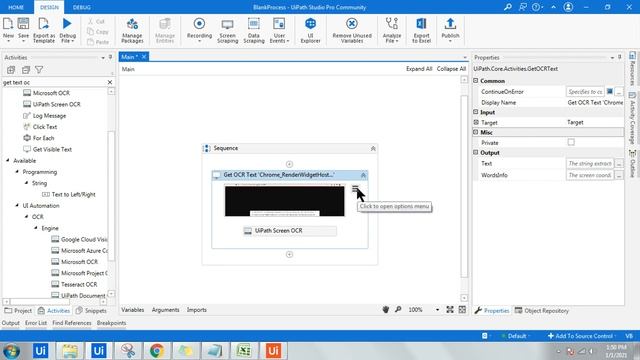Screen dimensions: 640x360
Task: Toggle the Private checkbox
Action: pyautogui.click(x=571, y=142)
